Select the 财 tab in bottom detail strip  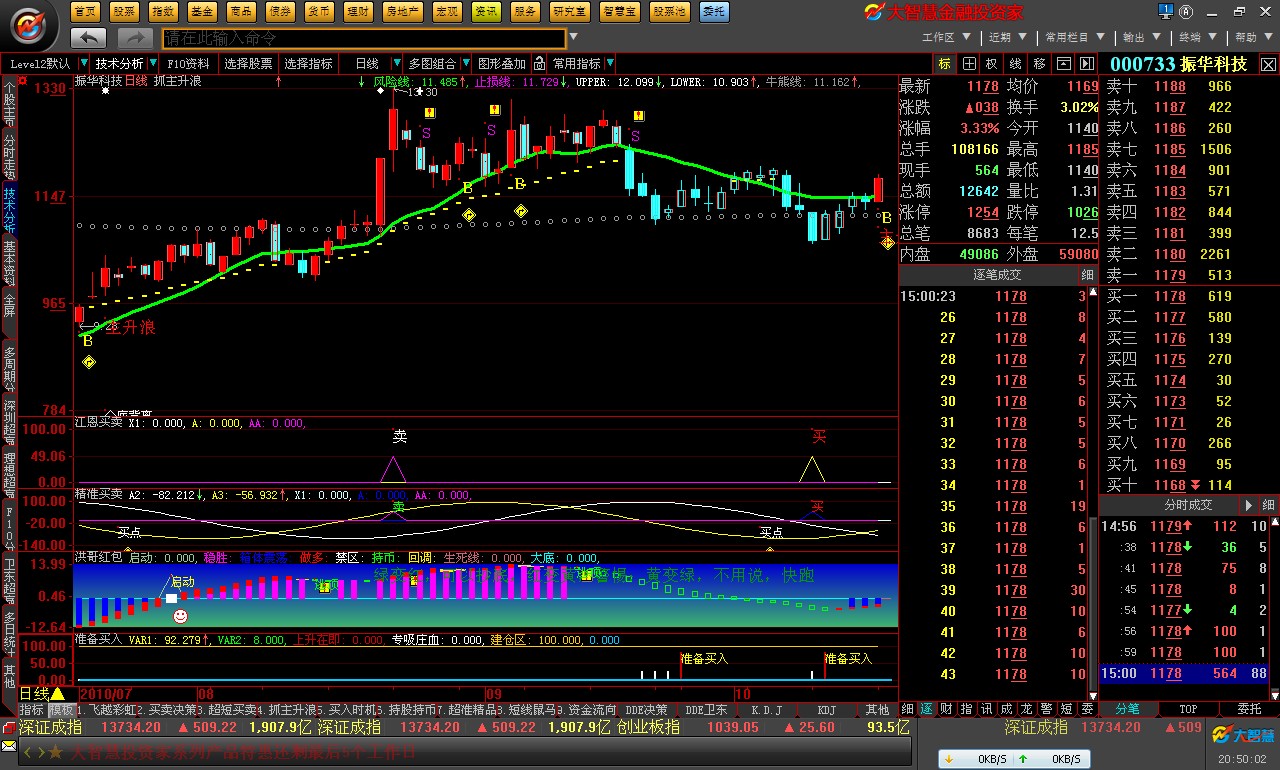[945, 709]
